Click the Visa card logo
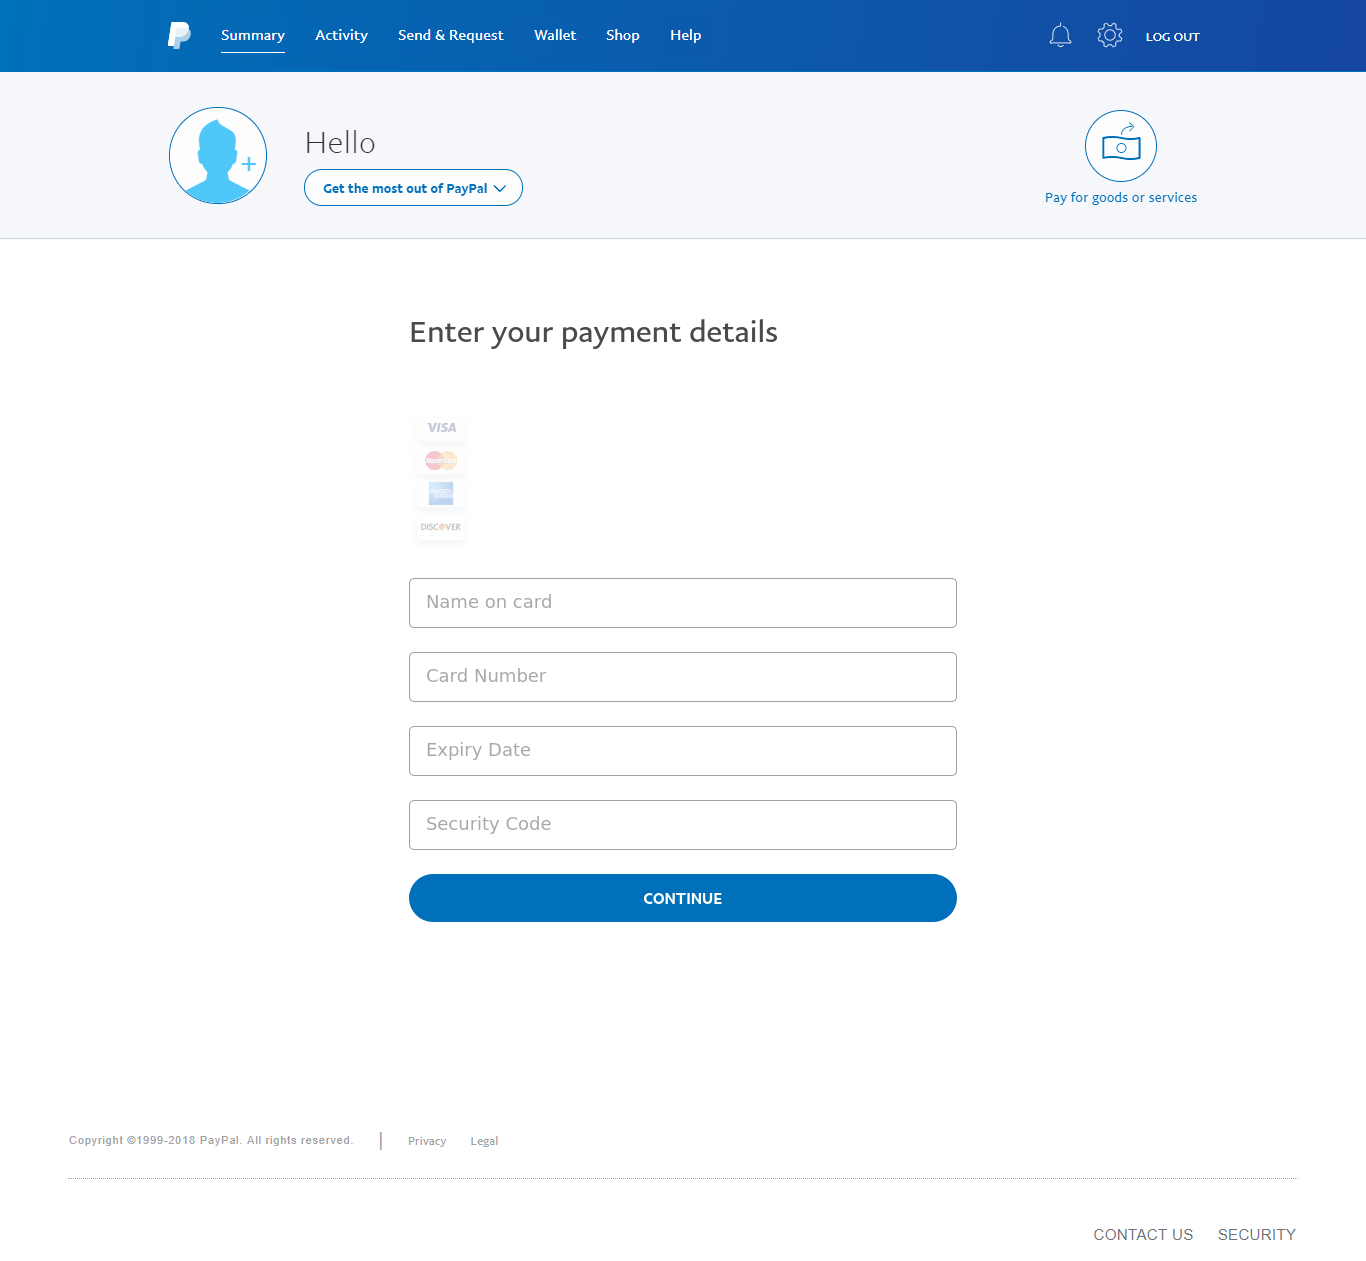The image size is (1366, 1261). [x=441, y=428]
